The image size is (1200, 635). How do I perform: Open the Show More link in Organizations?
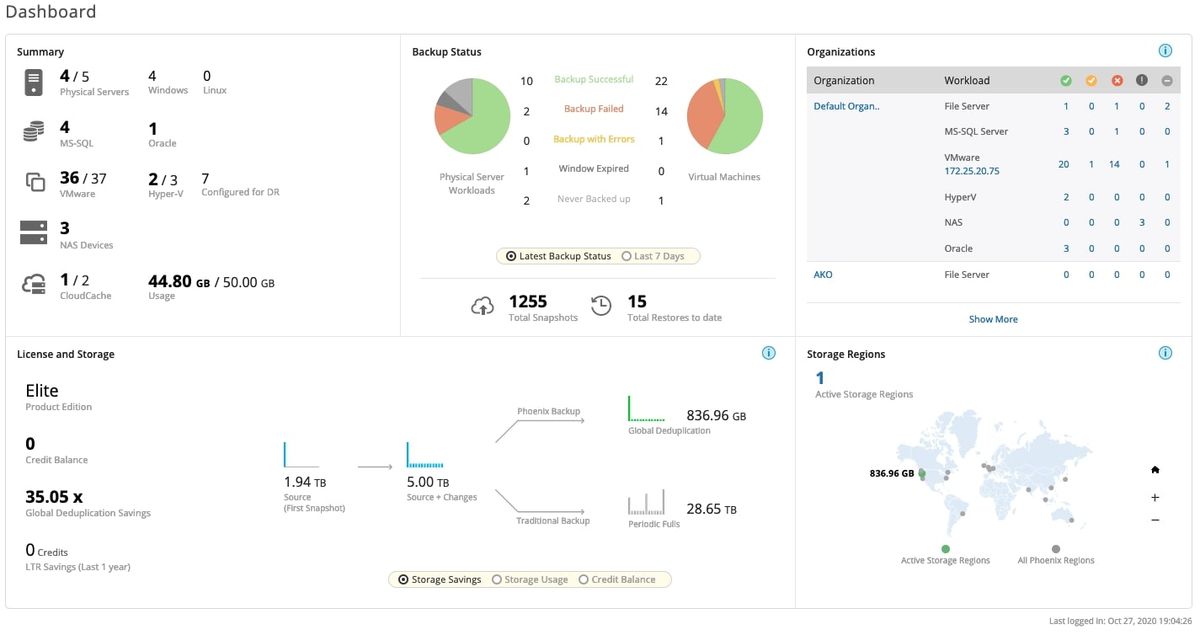(x=991, y=318)
